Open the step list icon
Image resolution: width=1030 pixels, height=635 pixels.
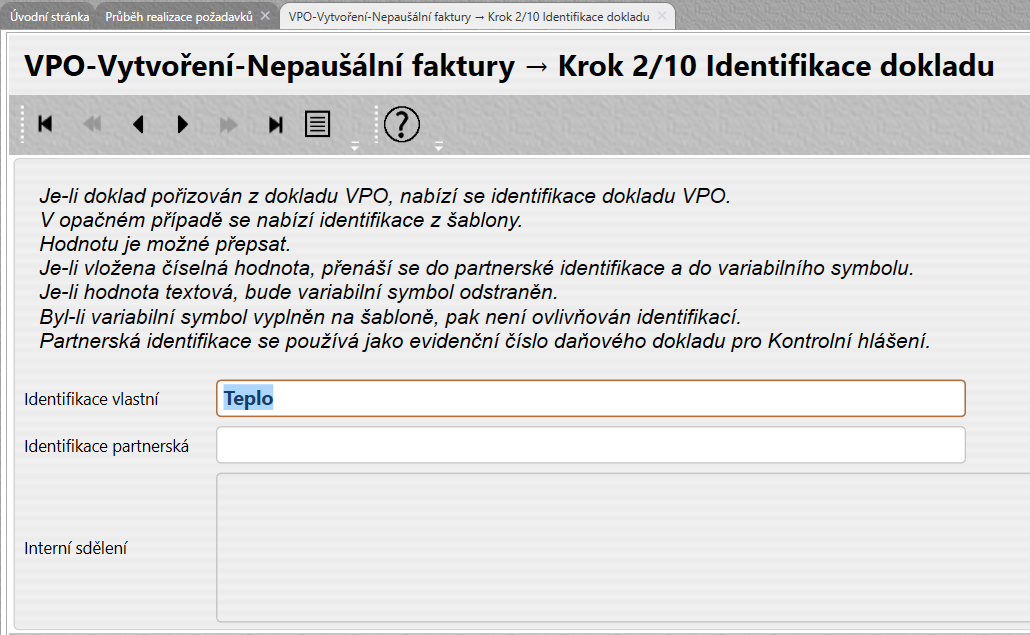point(318,124)
